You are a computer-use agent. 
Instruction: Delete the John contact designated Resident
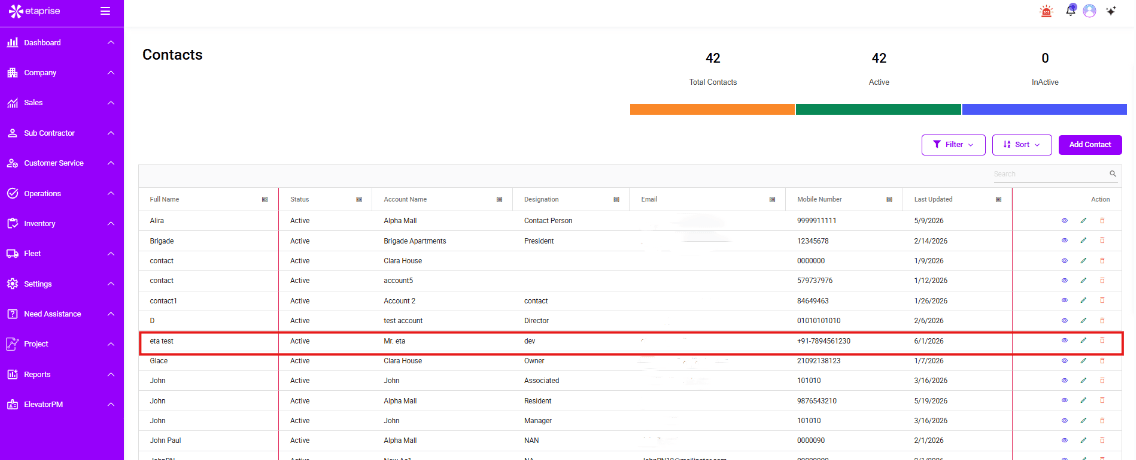[x=1102, y=400]
